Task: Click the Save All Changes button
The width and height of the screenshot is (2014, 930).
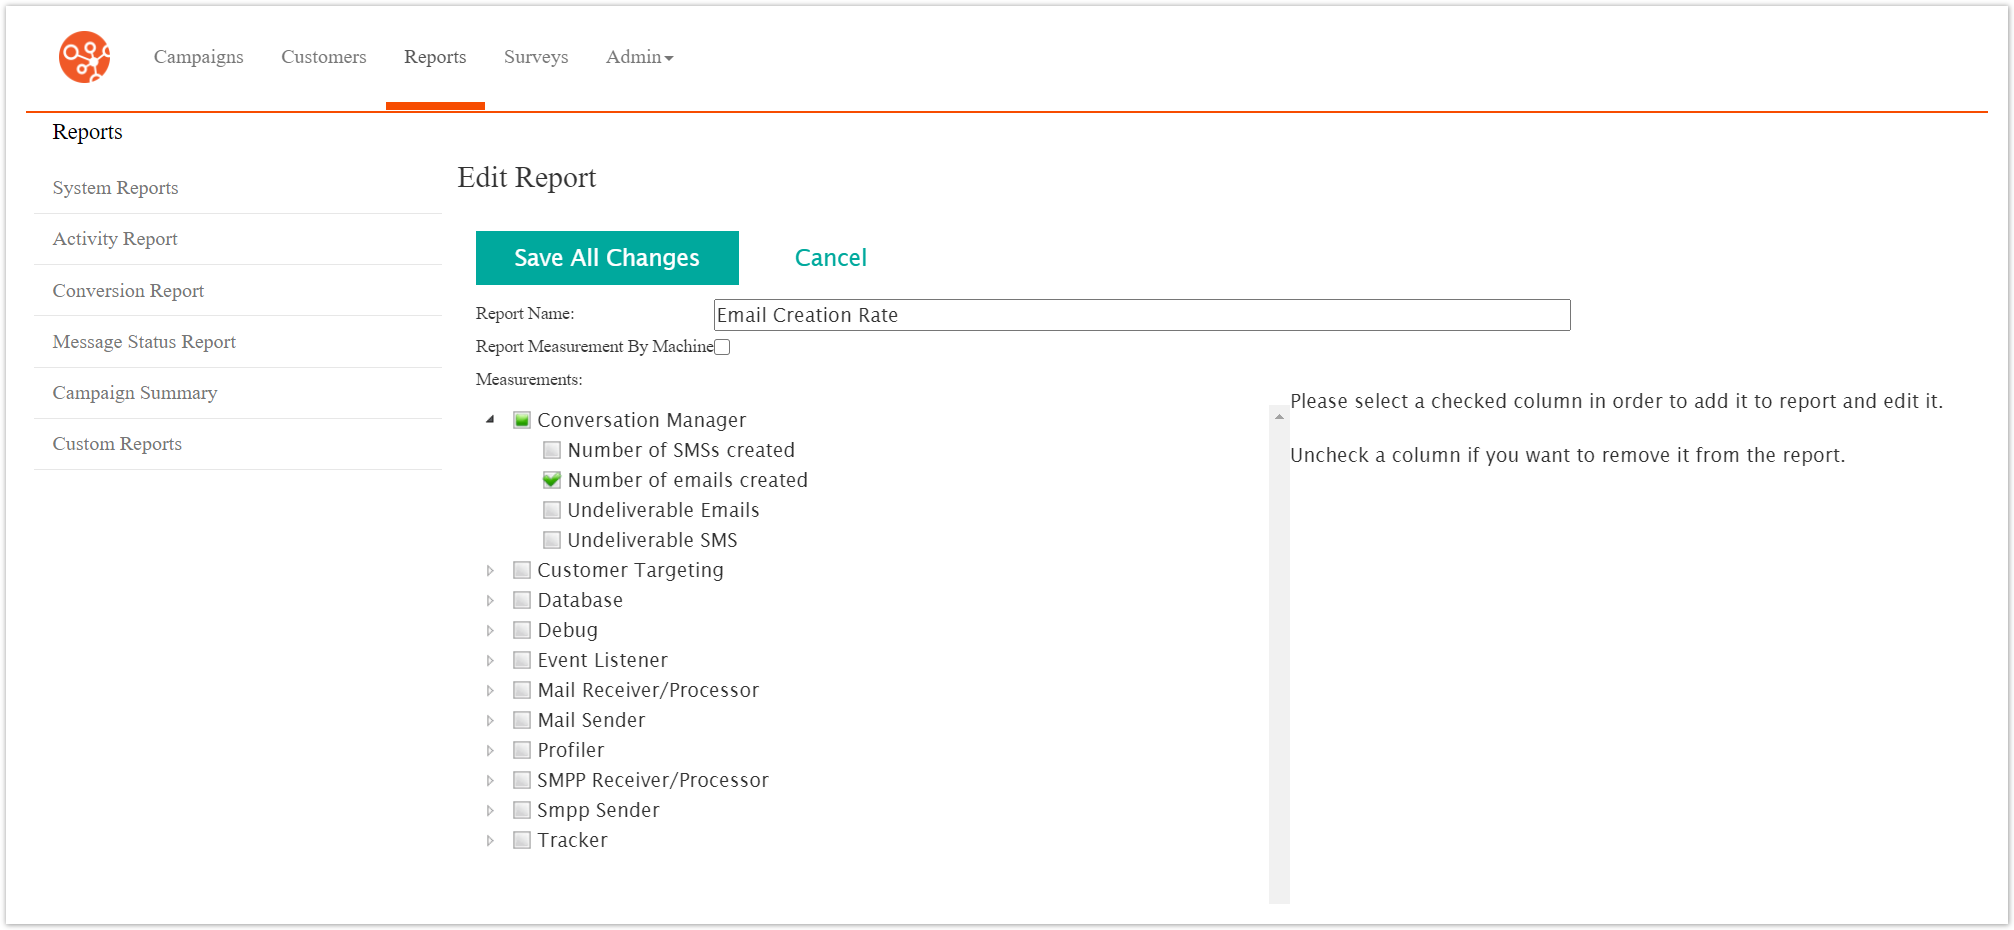Action: (606, 257)
